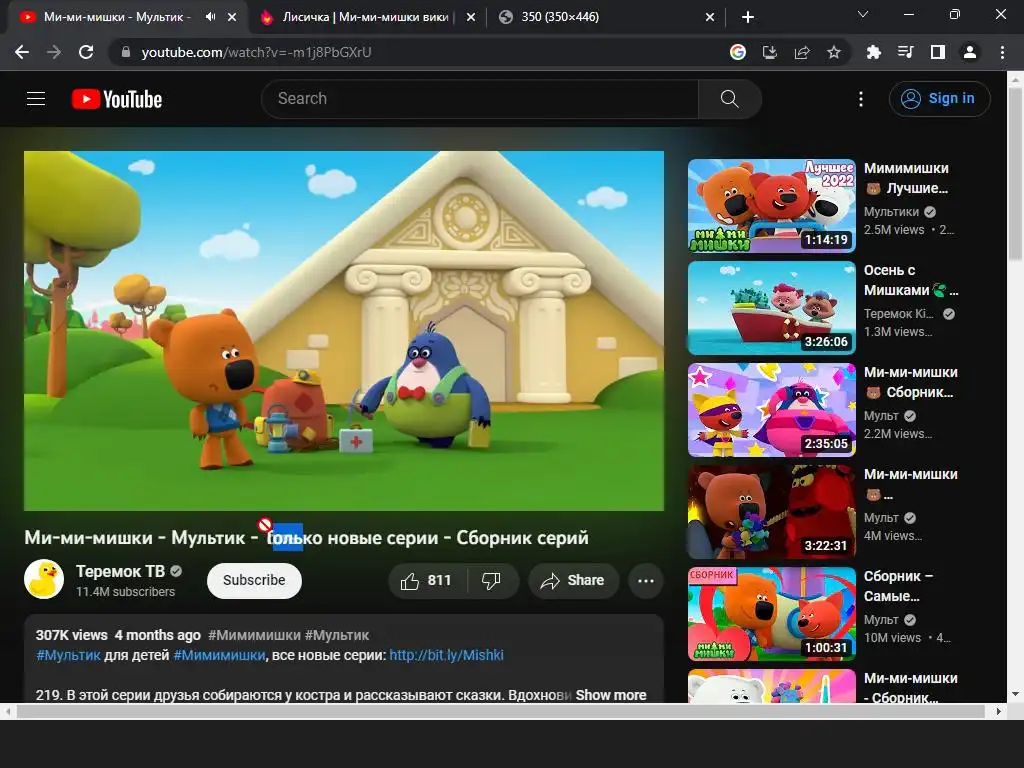1024x768 pixels.
Task: Reload the YouTube page
Action: [86, 52]
